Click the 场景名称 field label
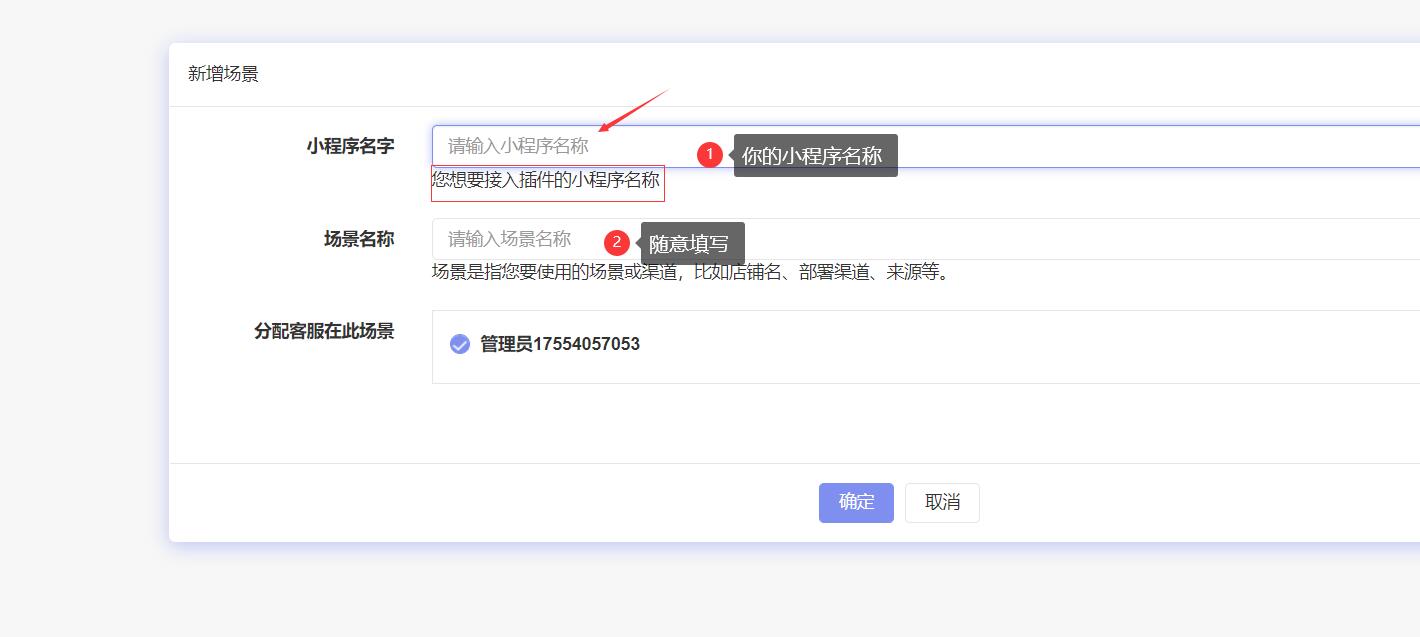This screenshot has width=1420, height=637. tap(359, 239)
